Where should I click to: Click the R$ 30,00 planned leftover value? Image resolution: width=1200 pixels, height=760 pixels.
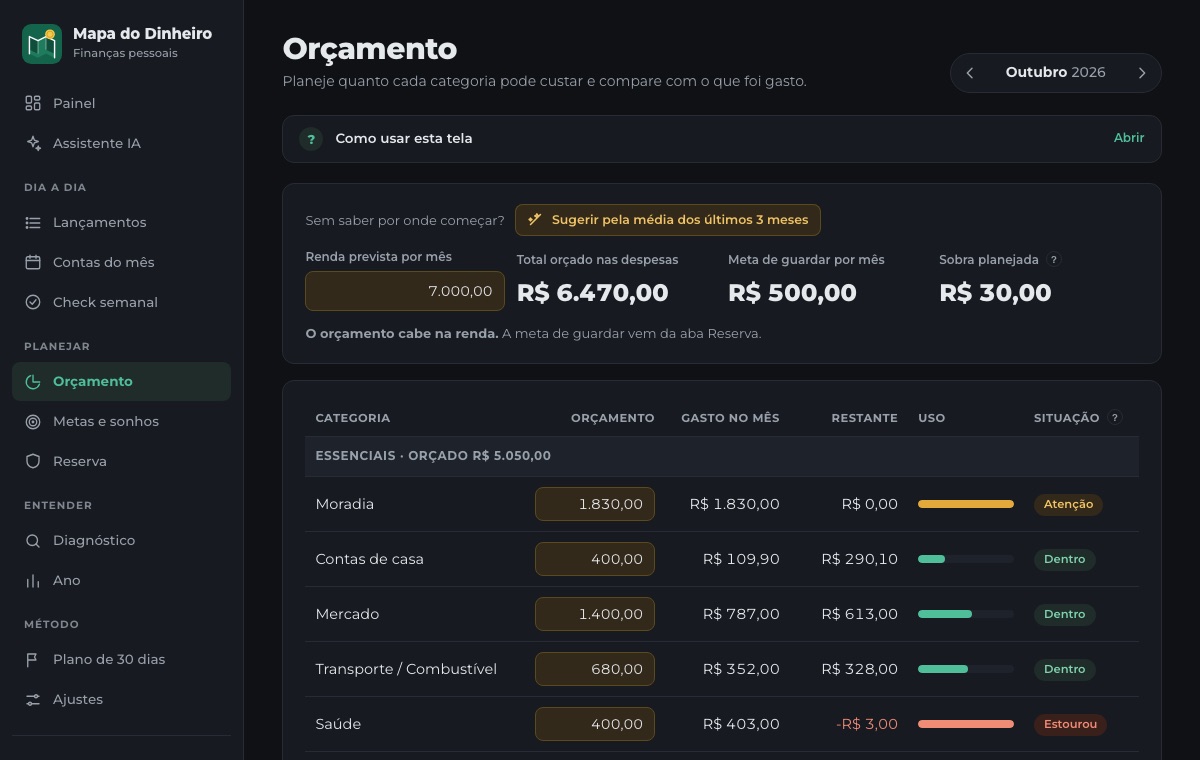(995, 293)
